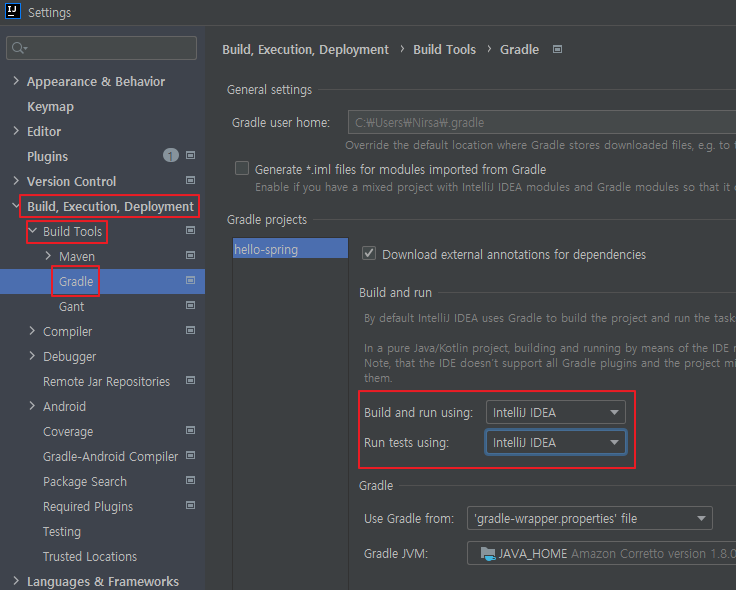Select Gradle in the settings tree
The image size is (736, 590).
(76, 281)
